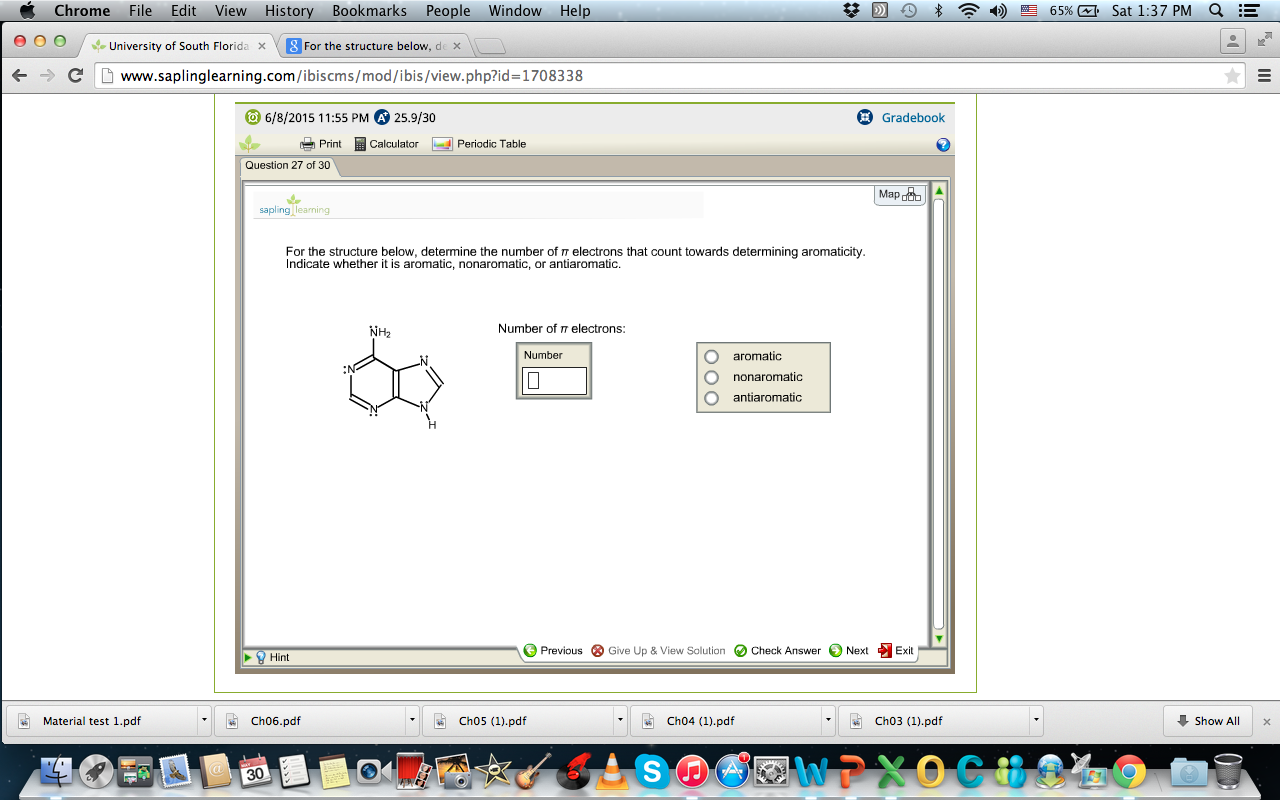Click the Hint lightbulb icon
Screen dimensions: 1280x800
coord(262,657)
